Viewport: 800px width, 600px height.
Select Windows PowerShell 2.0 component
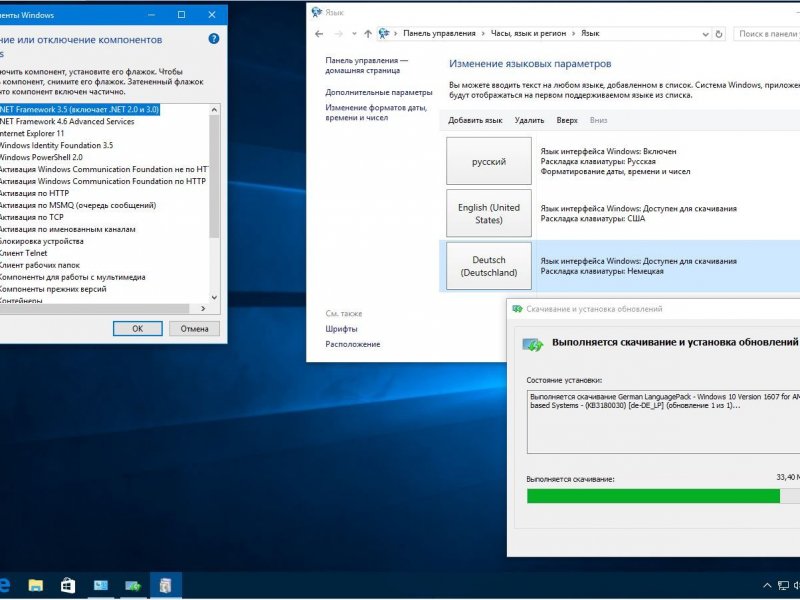tap(41, 157)
